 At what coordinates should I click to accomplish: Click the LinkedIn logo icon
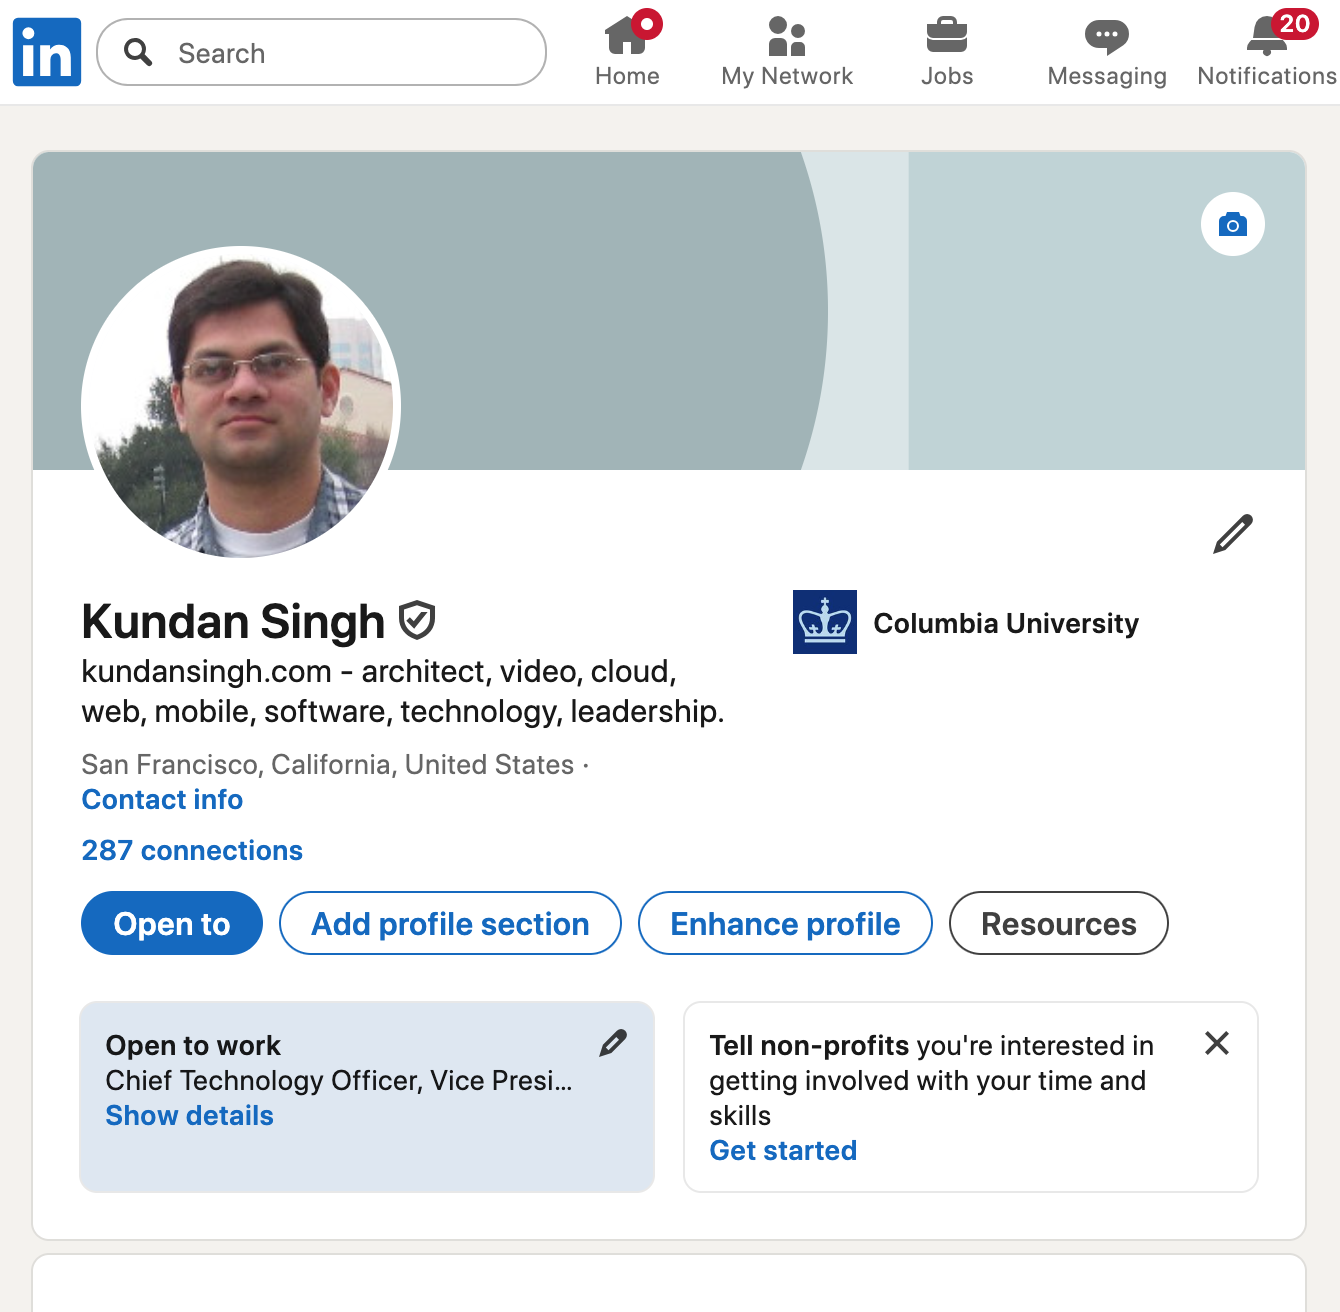(47, 52)
